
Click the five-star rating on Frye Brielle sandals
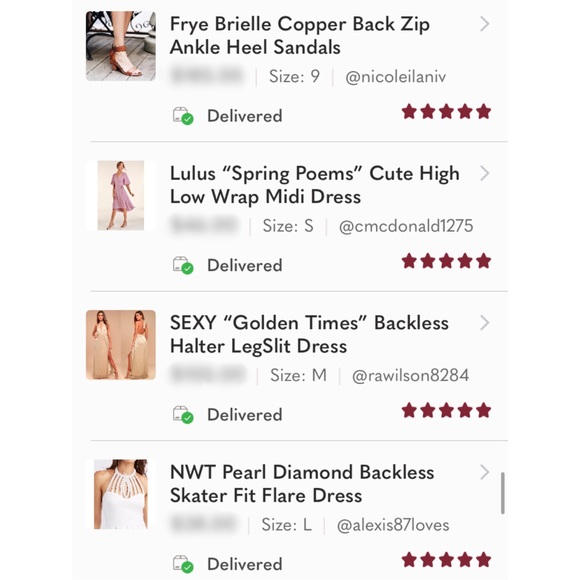pos(446,111)
